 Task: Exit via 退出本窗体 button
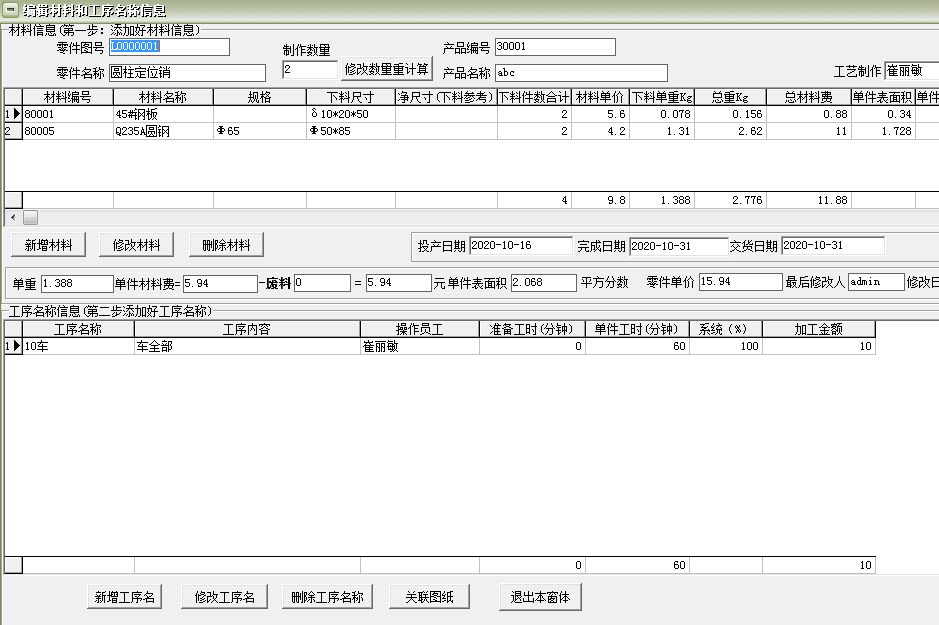point(540,598)
